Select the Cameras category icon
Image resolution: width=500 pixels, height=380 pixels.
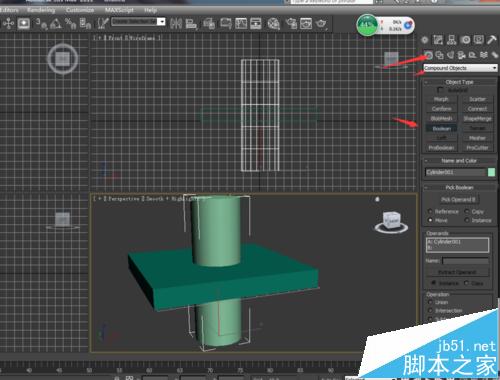click(x=462, y=55)
